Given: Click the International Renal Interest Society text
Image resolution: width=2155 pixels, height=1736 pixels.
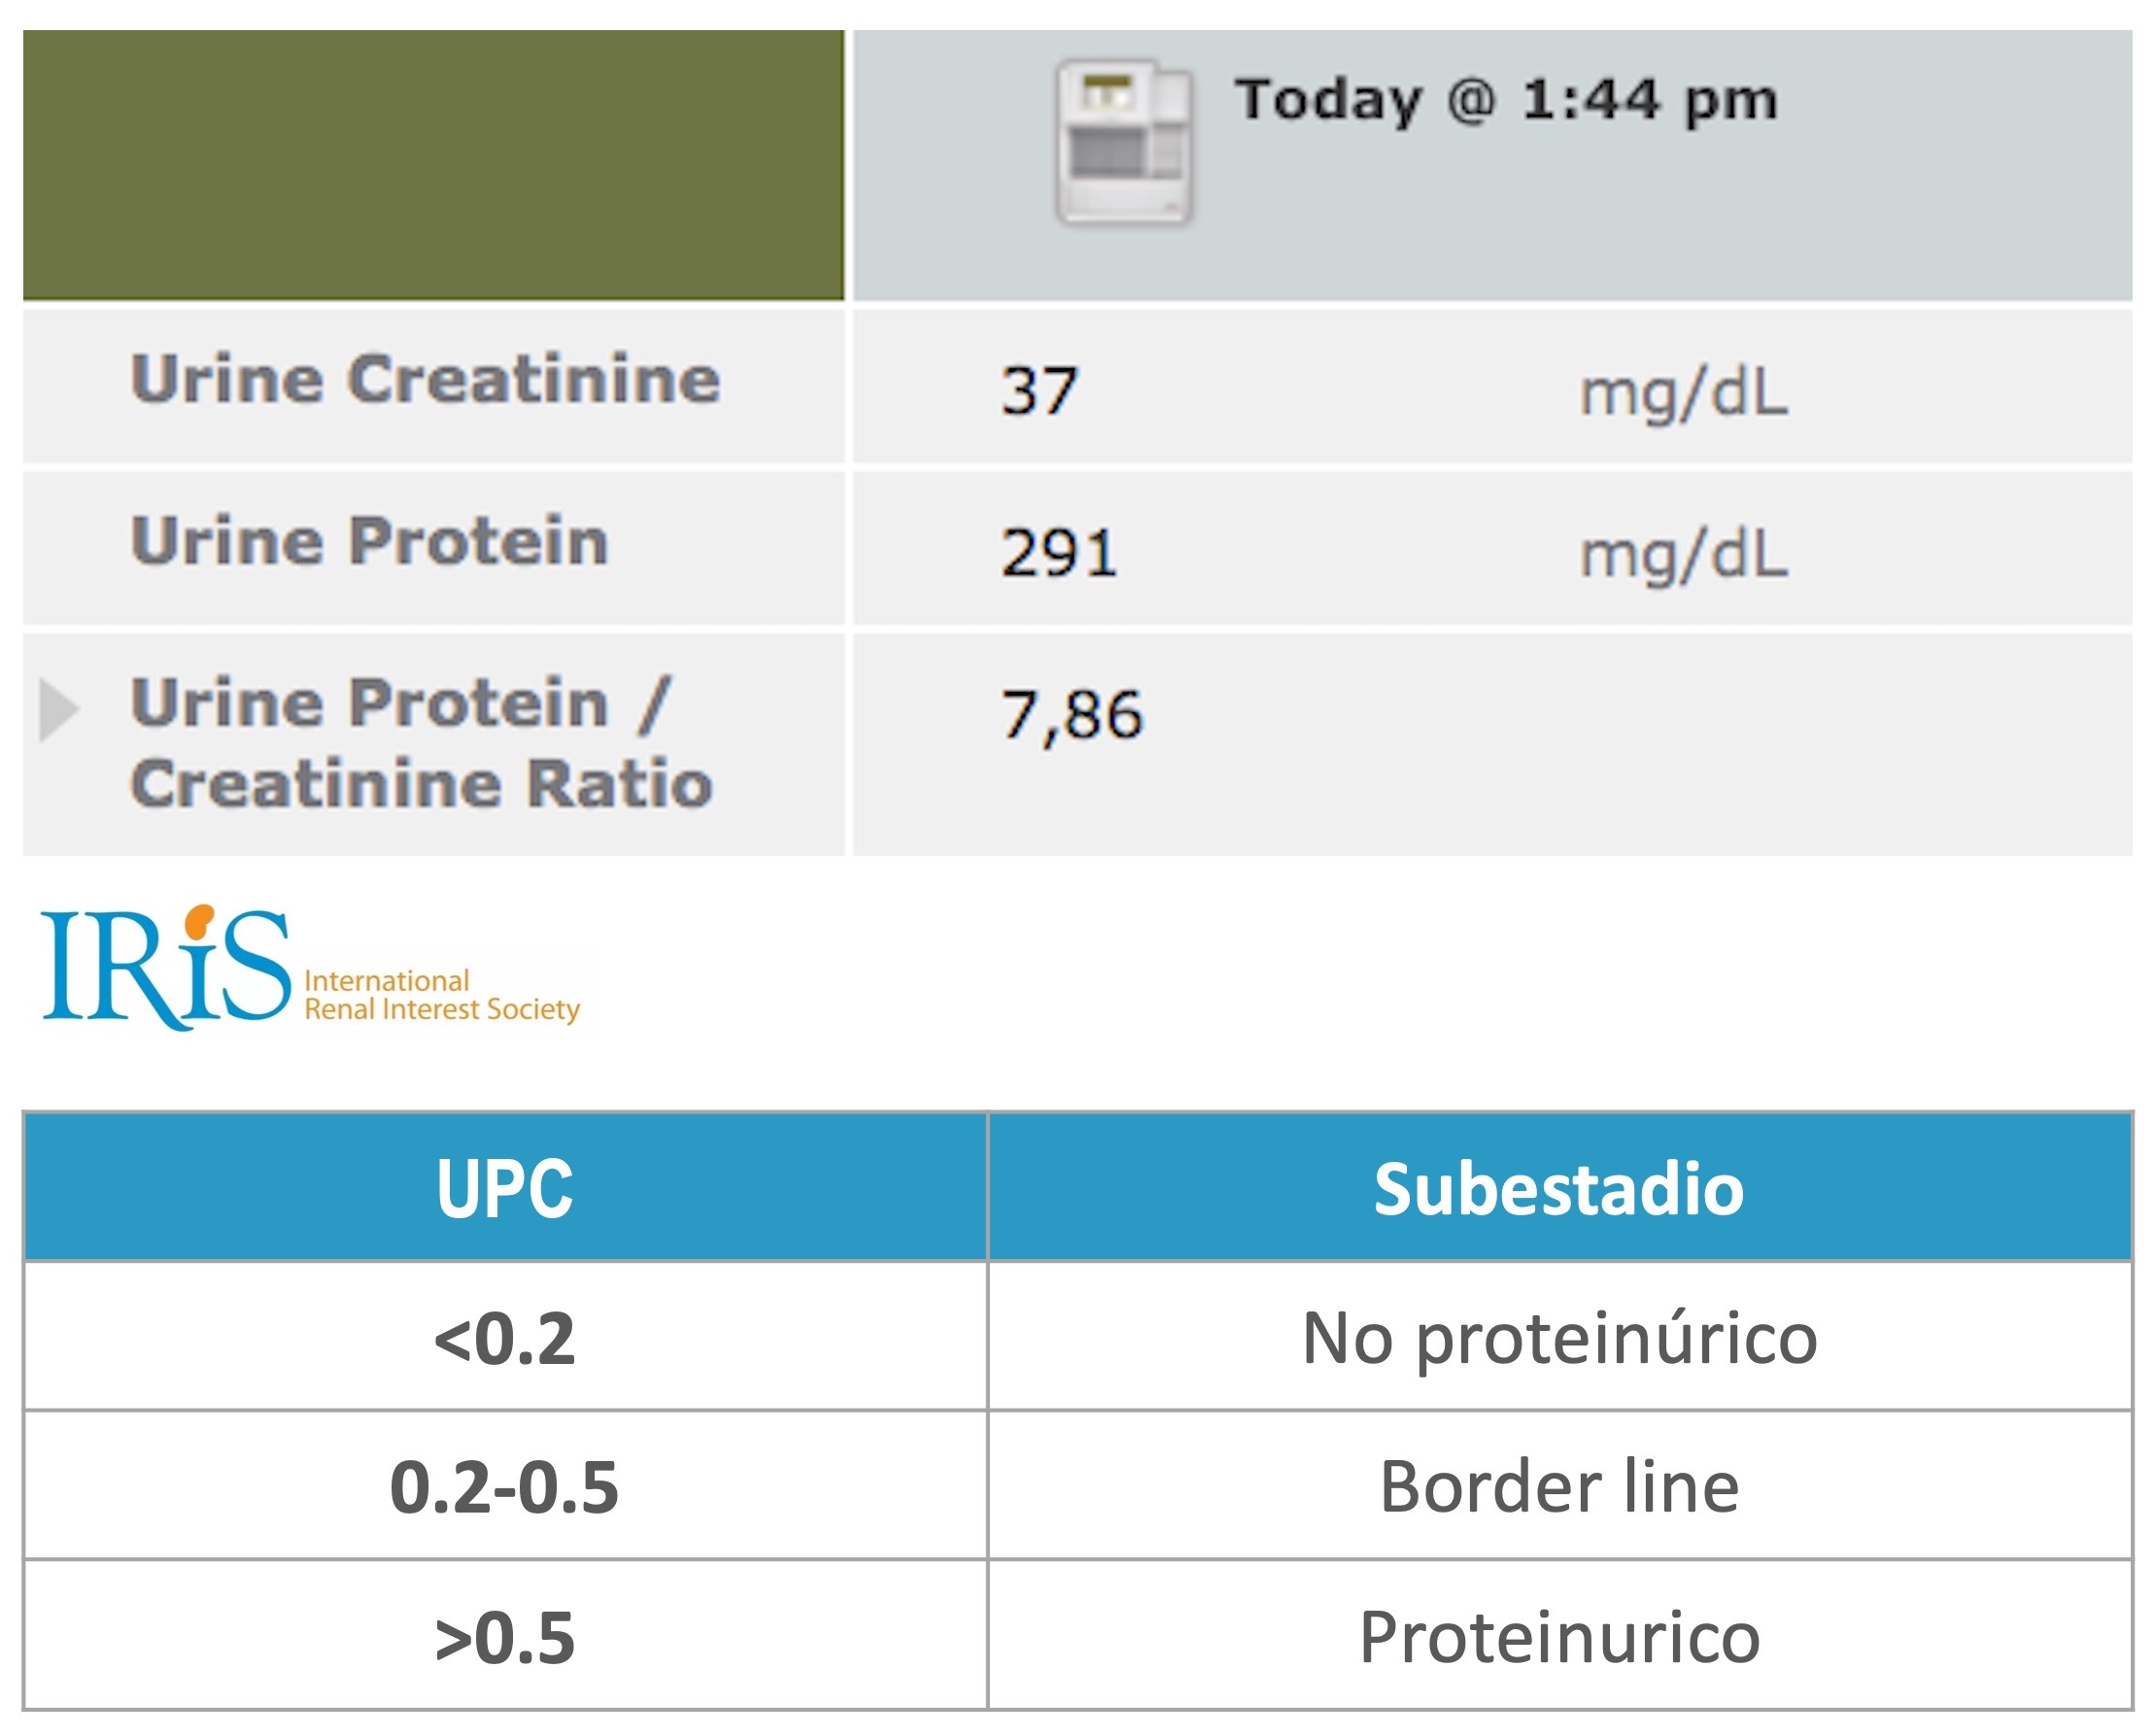Looking at the screenshot, I should point(442,996).
